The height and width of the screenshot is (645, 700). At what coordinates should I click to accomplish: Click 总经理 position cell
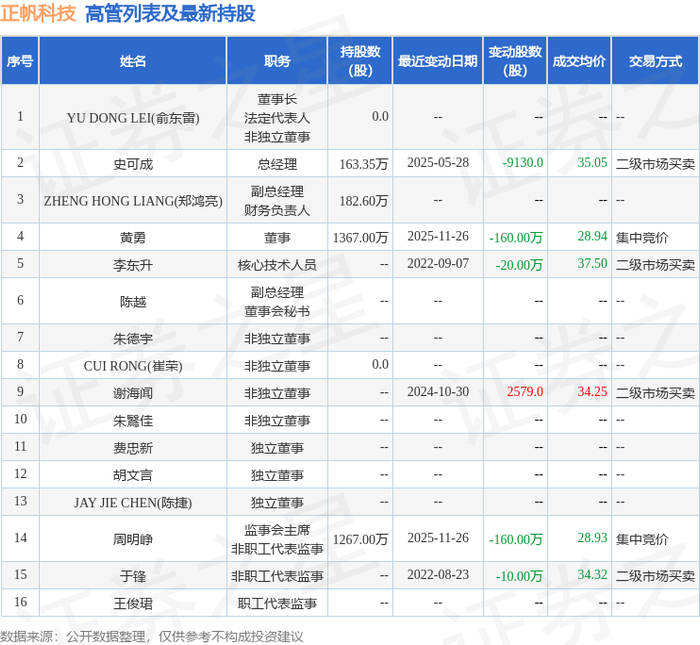pos(277,164)
